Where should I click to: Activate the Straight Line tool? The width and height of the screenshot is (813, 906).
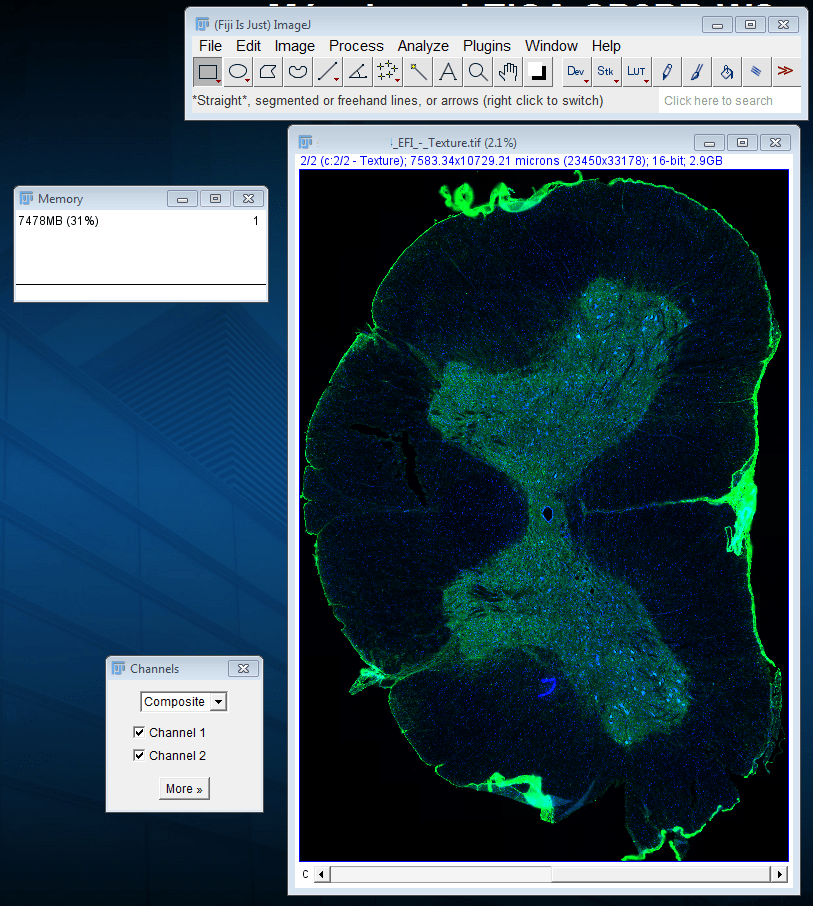tap(327, 72)
